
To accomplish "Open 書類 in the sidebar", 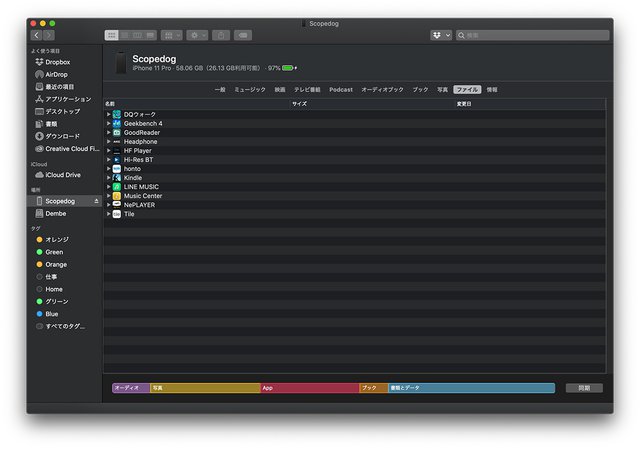I will 51,124.
